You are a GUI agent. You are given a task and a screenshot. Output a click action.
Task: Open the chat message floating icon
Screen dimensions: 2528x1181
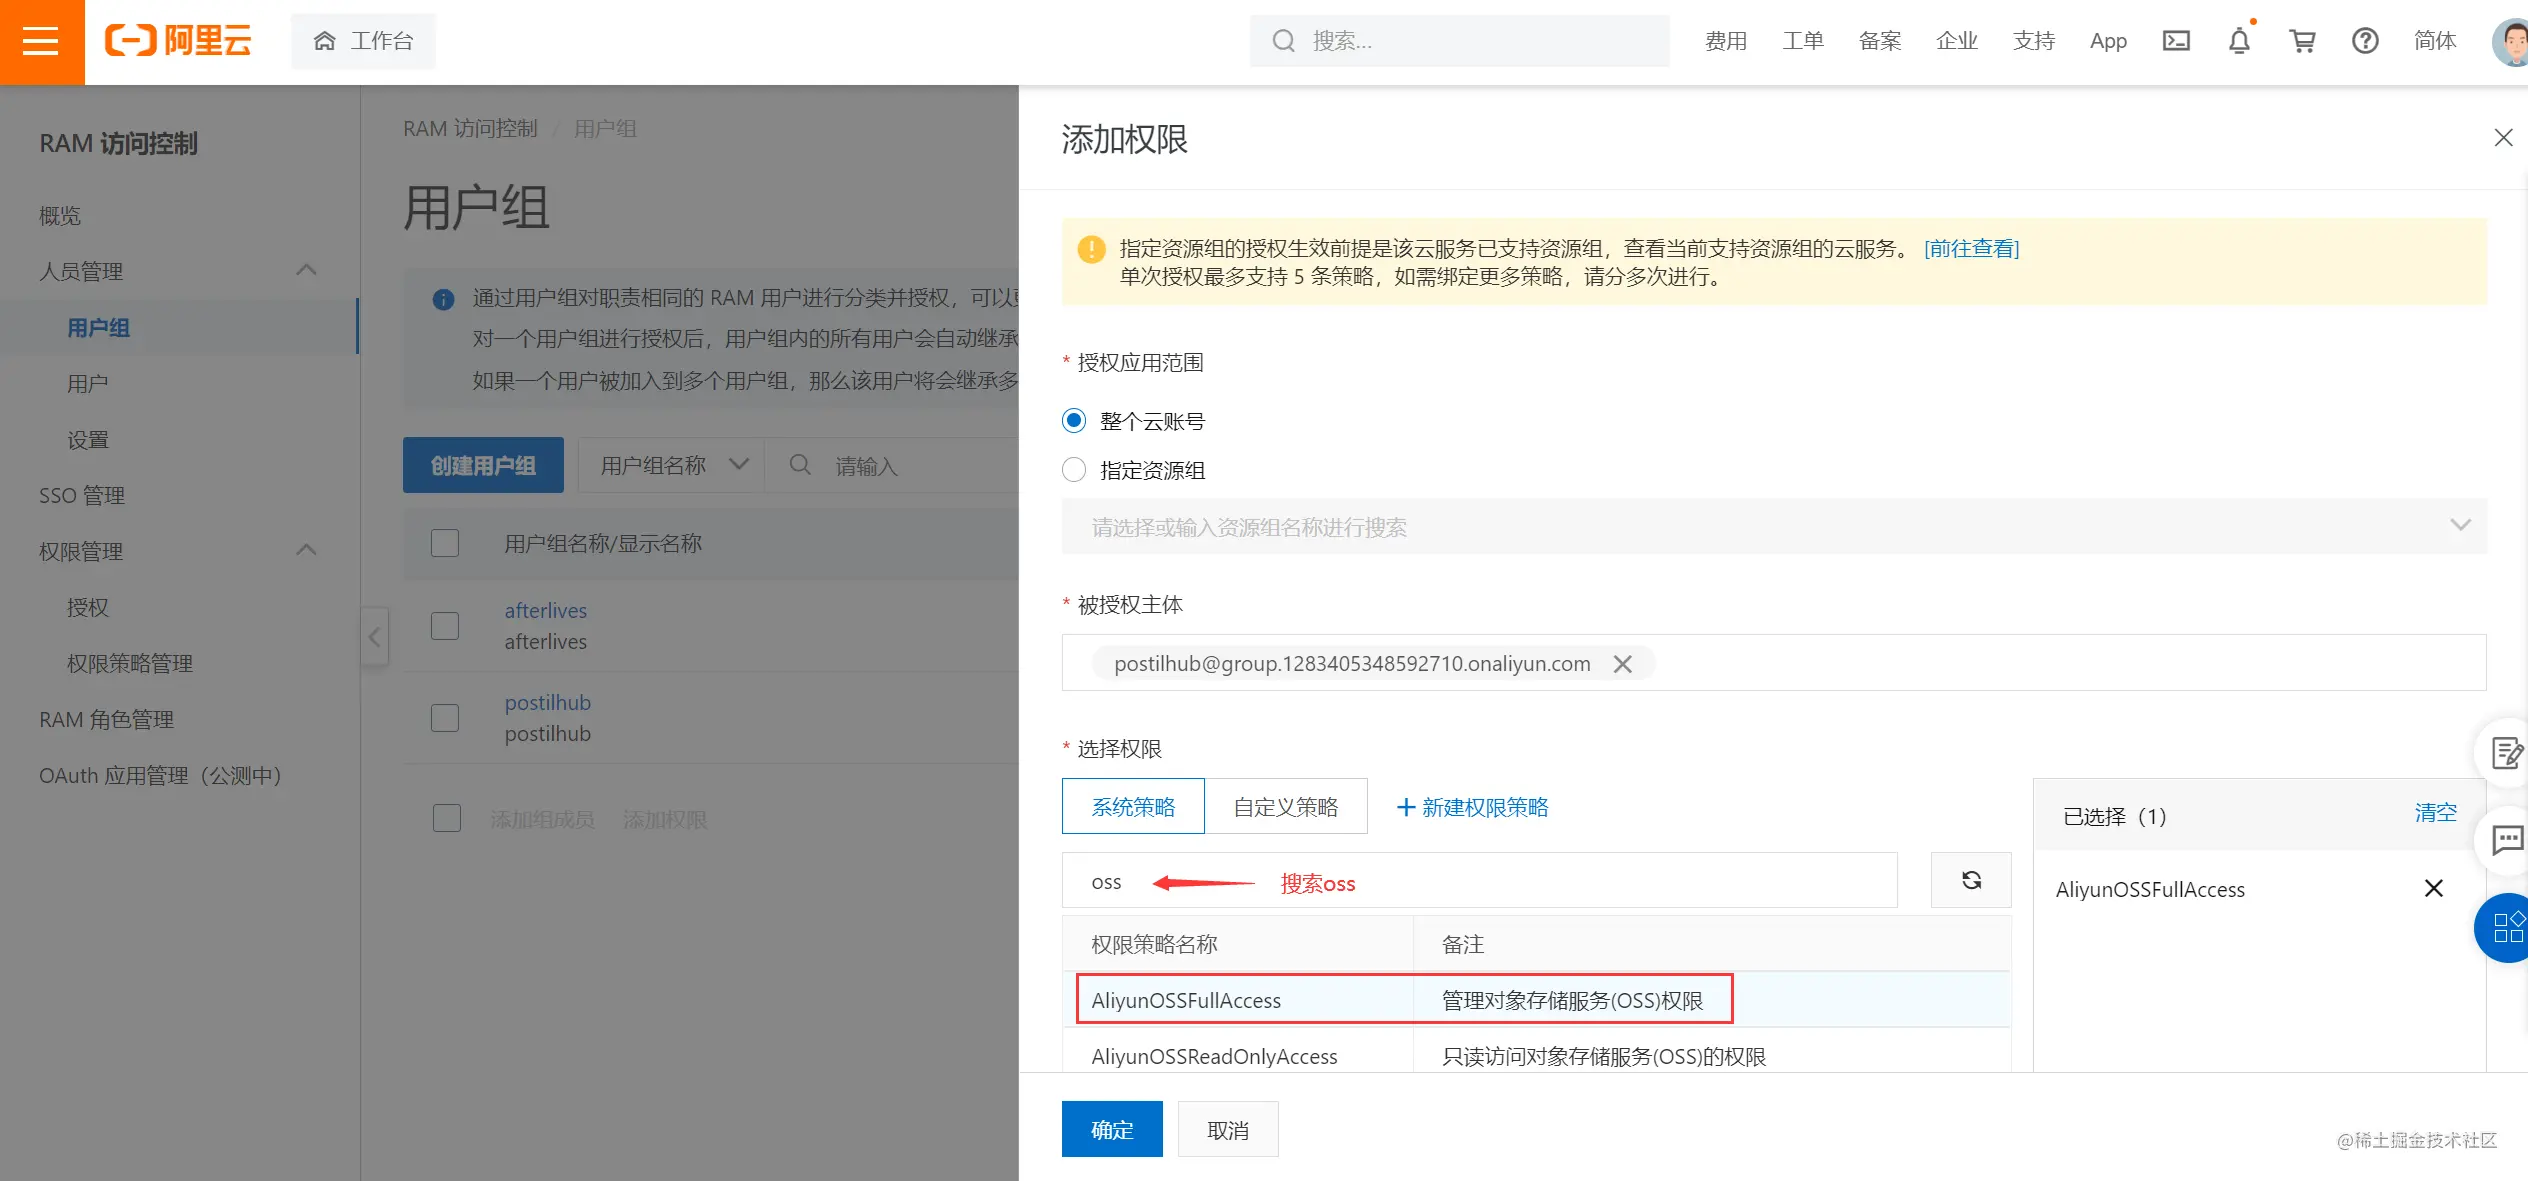[x=2505, y=840]
